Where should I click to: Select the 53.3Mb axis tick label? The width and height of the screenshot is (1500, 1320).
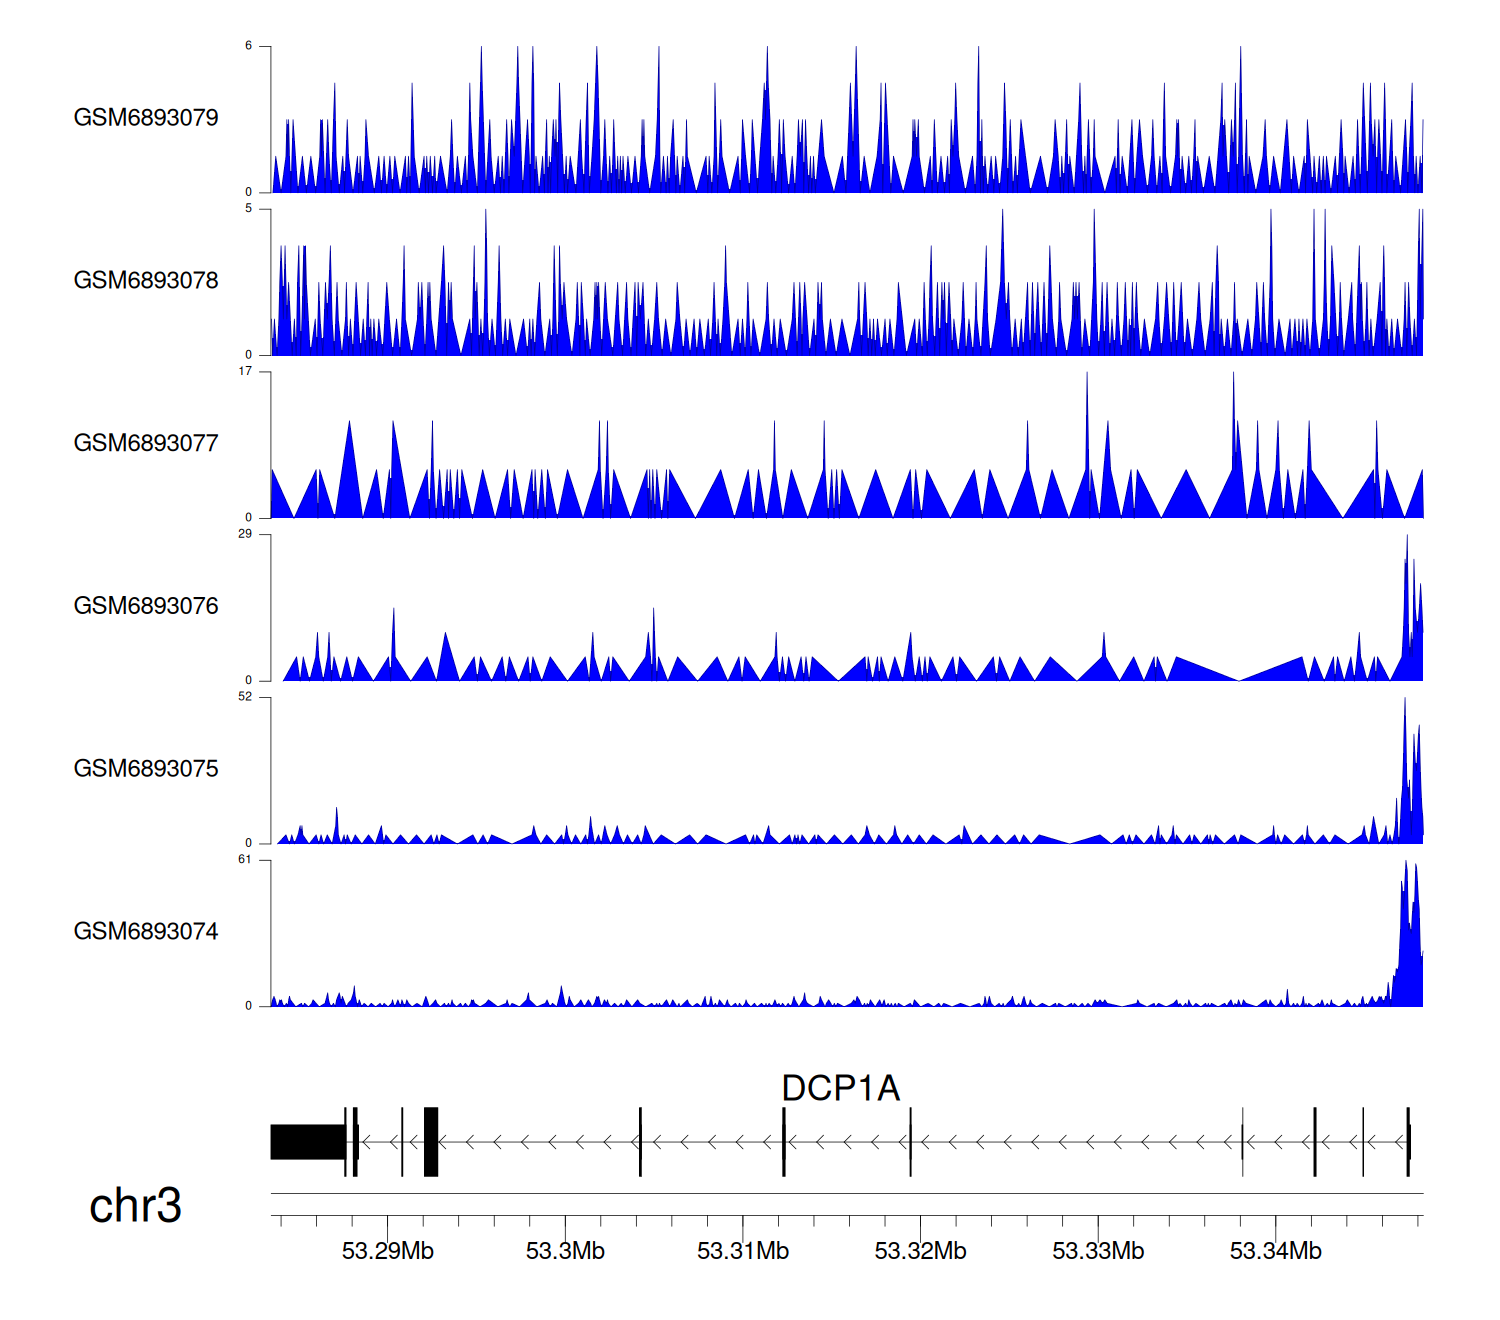565,1251
